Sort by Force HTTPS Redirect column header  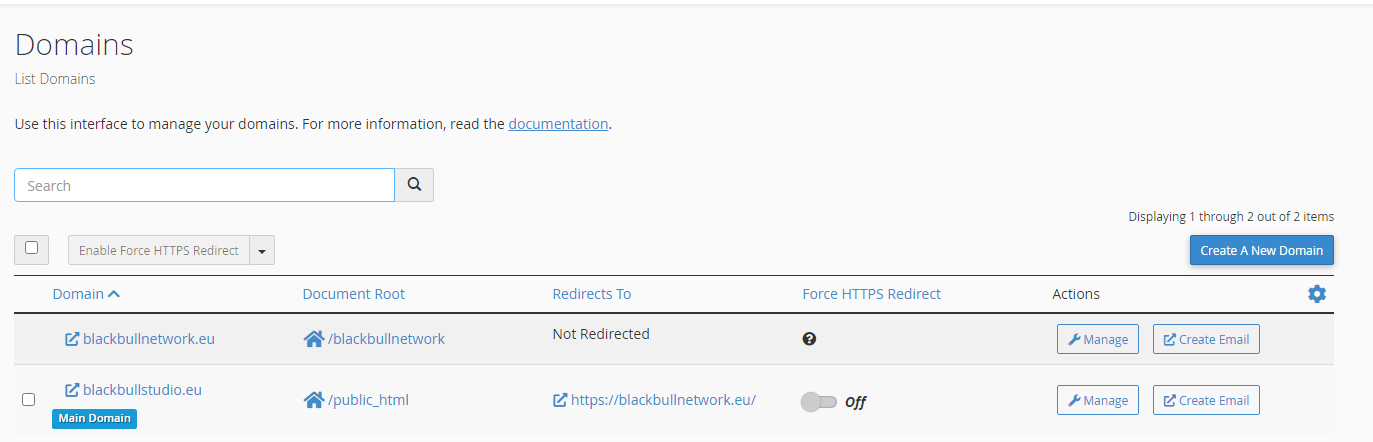pyautogui.click(x=871, y=294)
